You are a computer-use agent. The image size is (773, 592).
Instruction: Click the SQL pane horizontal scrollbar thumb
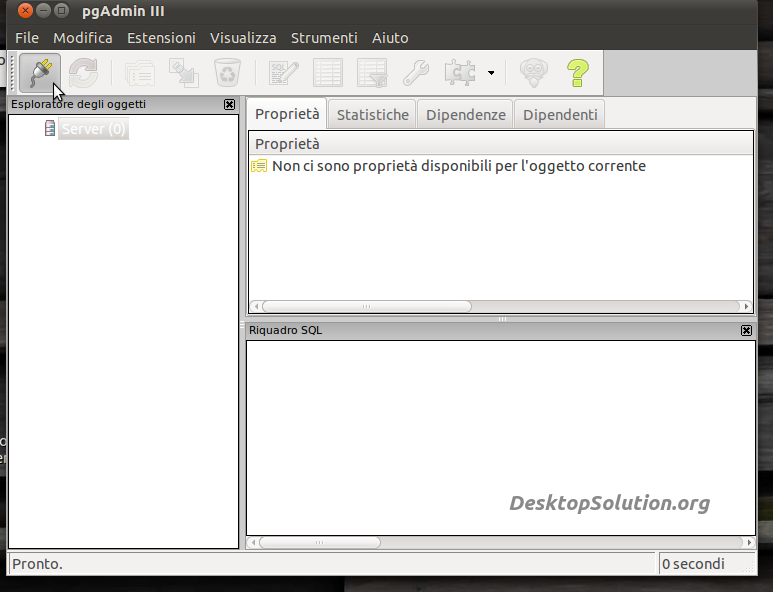pos(319,542)
